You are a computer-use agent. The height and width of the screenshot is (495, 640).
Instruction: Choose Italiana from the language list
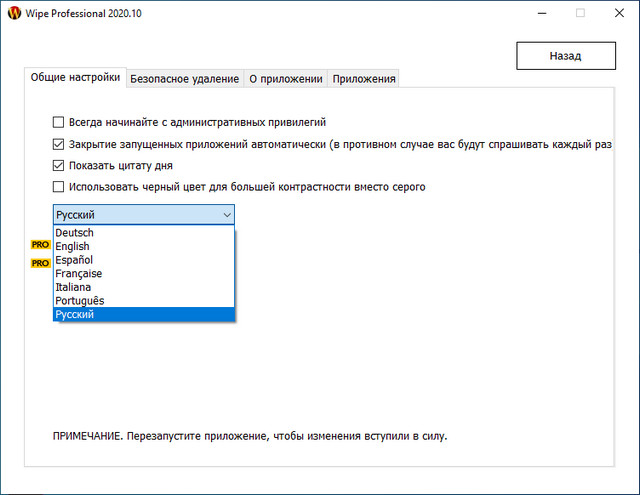(x=74, y=287)
